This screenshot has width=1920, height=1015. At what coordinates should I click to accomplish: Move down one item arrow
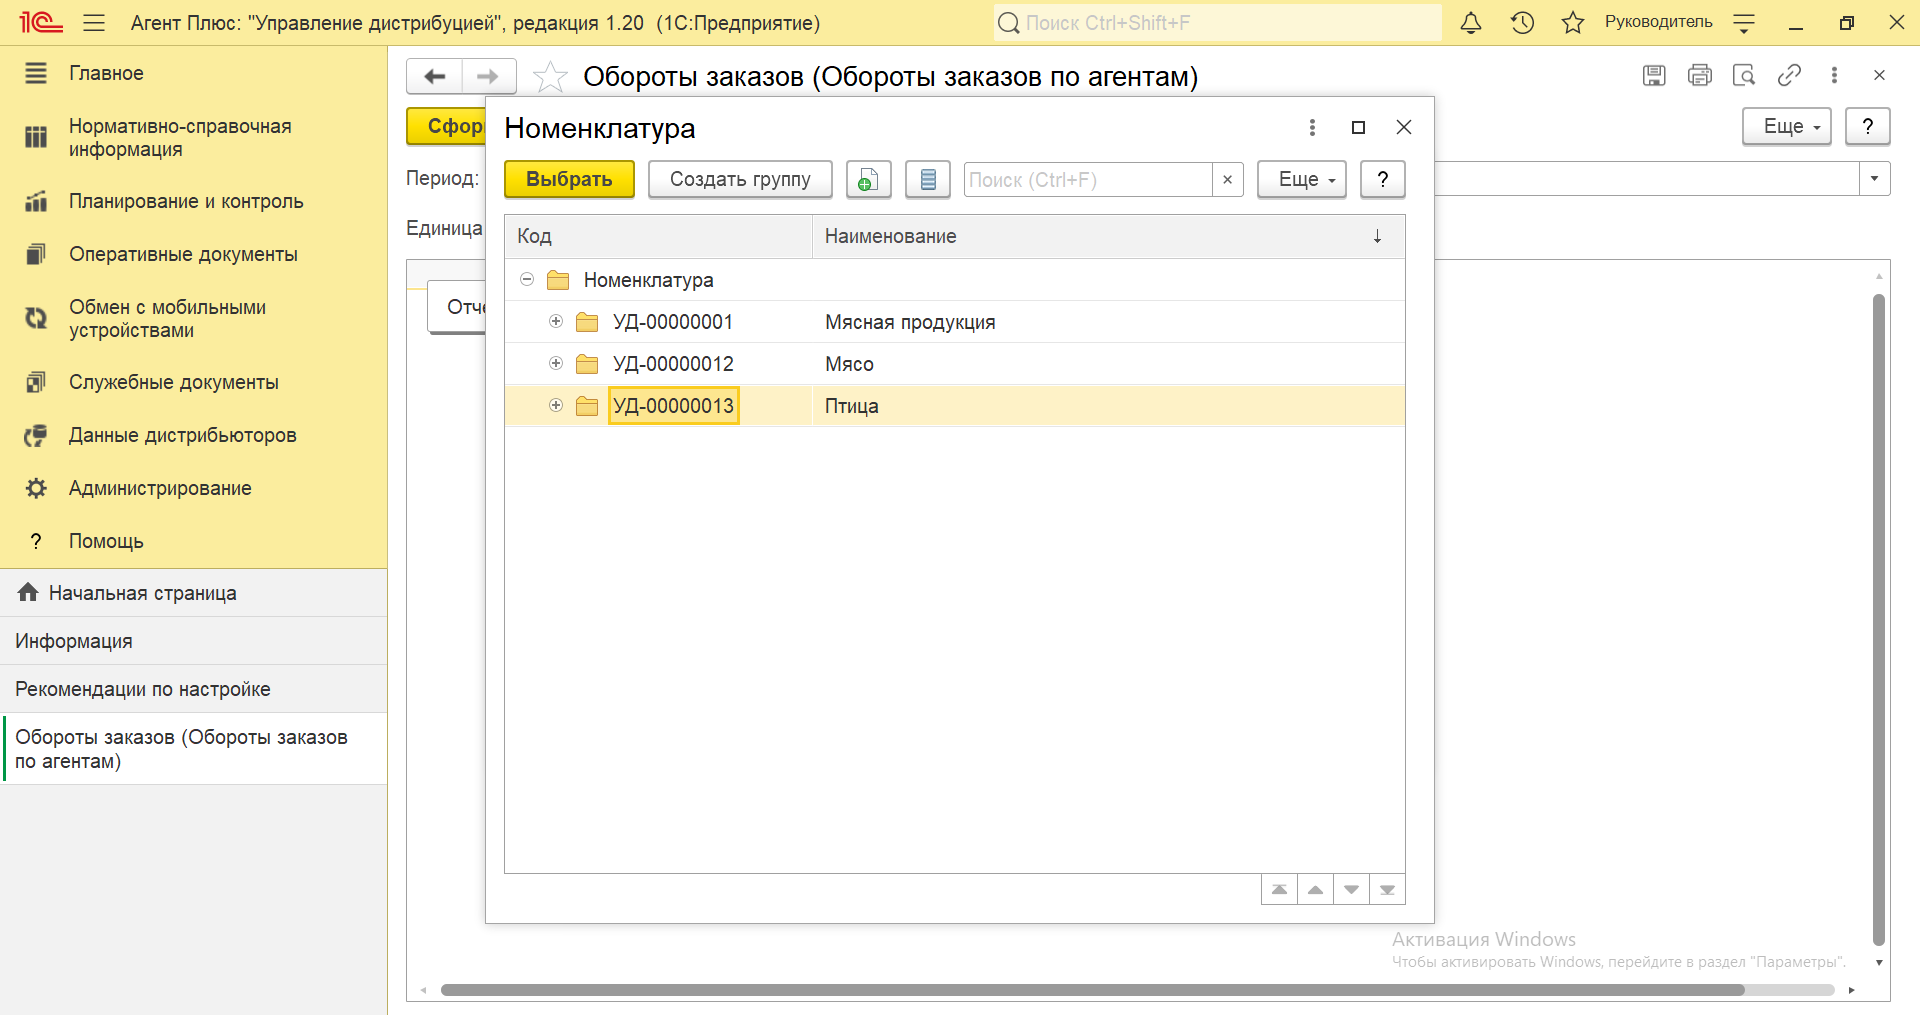point(1351,889)
